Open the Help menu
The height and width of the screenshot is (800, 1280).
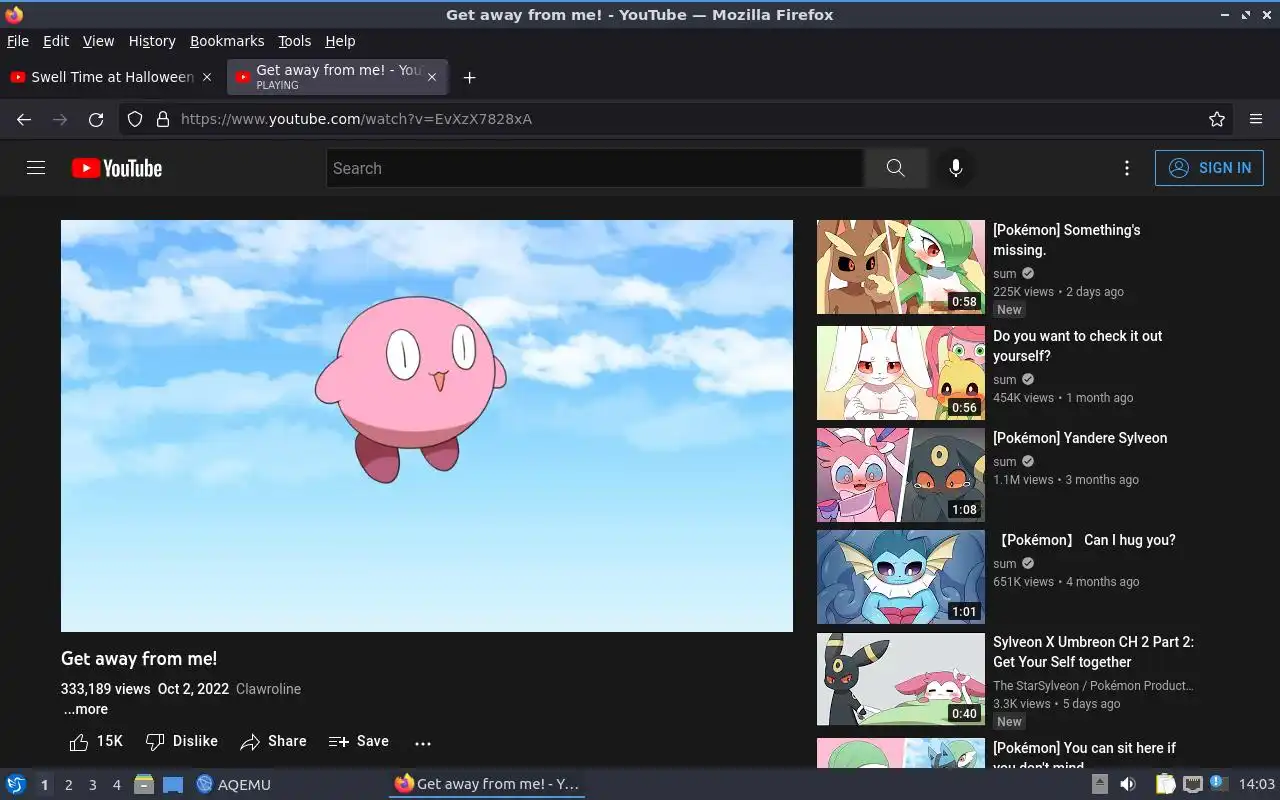340,41
